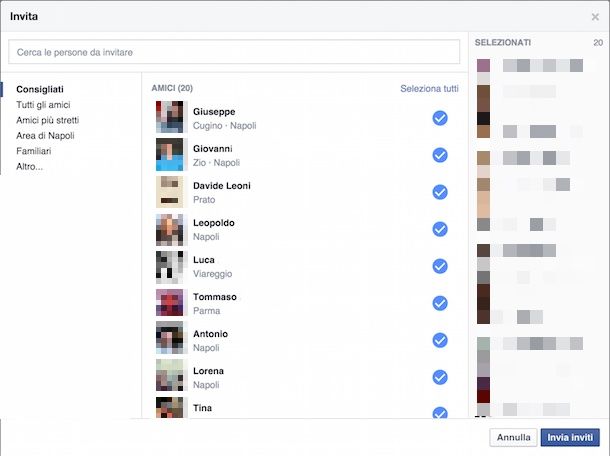Uncheck Antonio's invitation checkmark
Screen dimensions: 610x456
440,340
